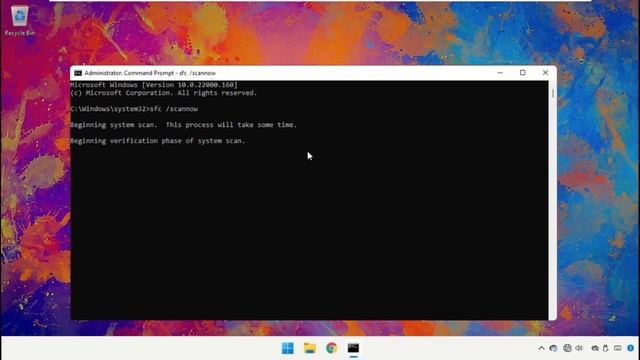Click the 'Microsoft Windows [Version' line
The image size is (640, 360).
[x=154, y=85]
